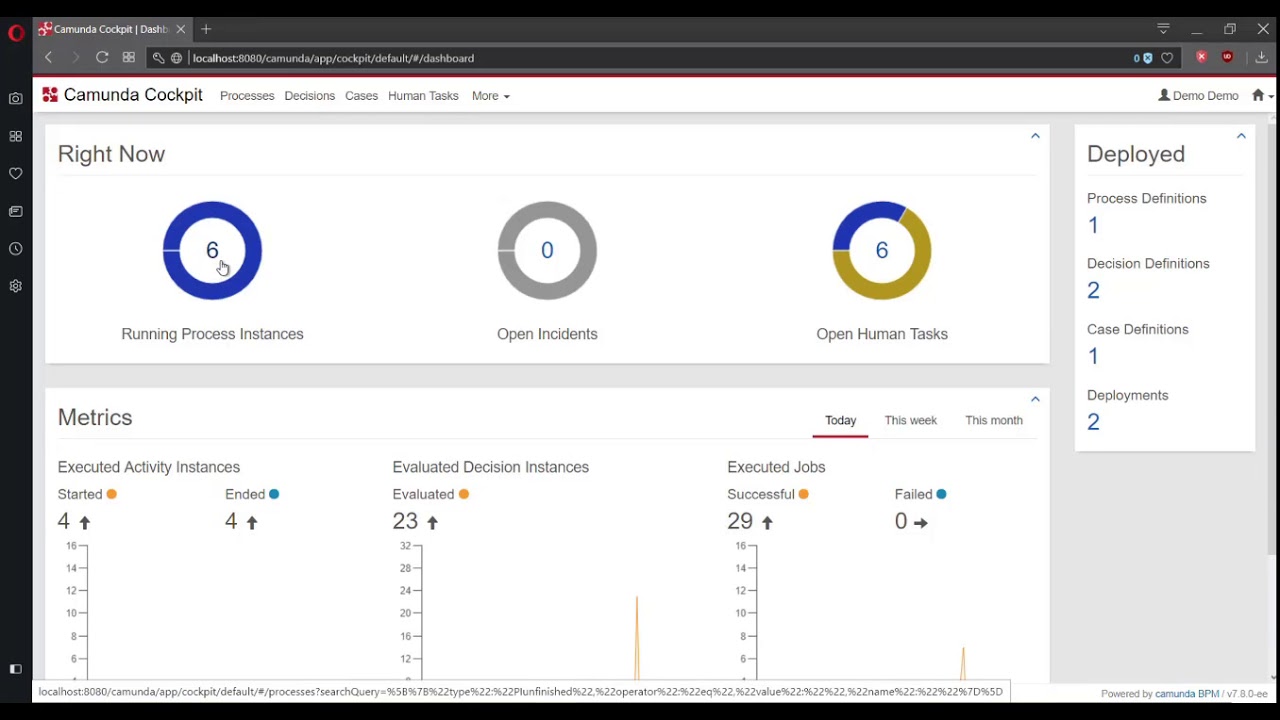Open Snapshot camera in Opera sidebar
The height and width of the screenshot is (720, 1280).
pyautogui.click(x=16, y=99)
